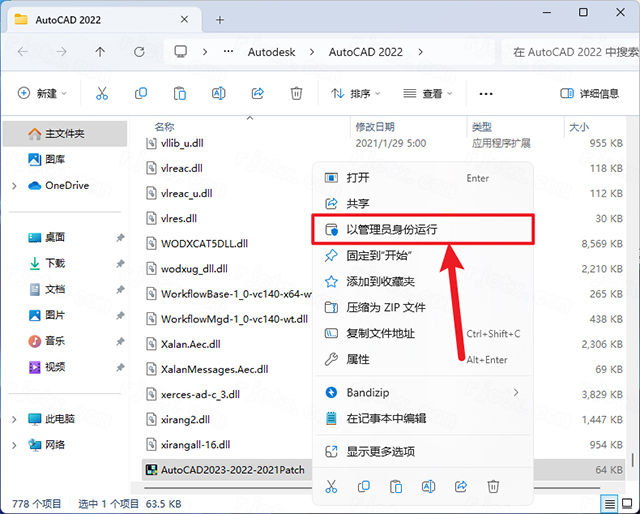
Task: Expand the OneDrive tree node
Action: (x=14, y=186)
